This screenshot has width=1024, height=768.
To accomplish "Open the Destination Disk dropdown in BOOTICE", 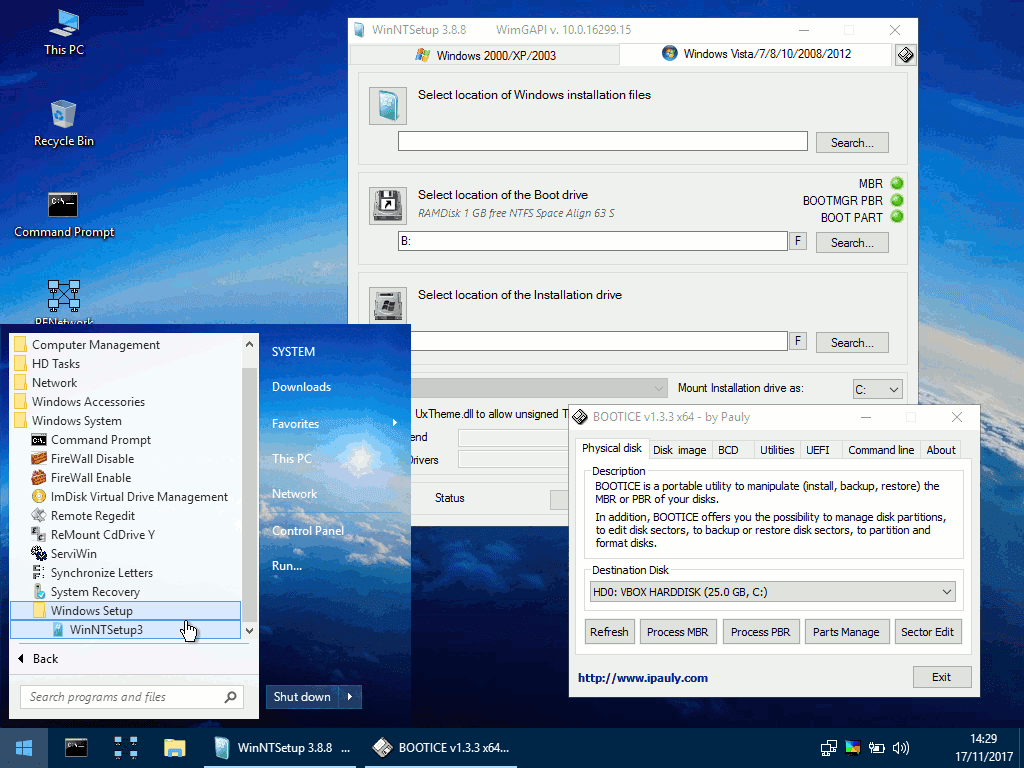I will coord(773,592).
